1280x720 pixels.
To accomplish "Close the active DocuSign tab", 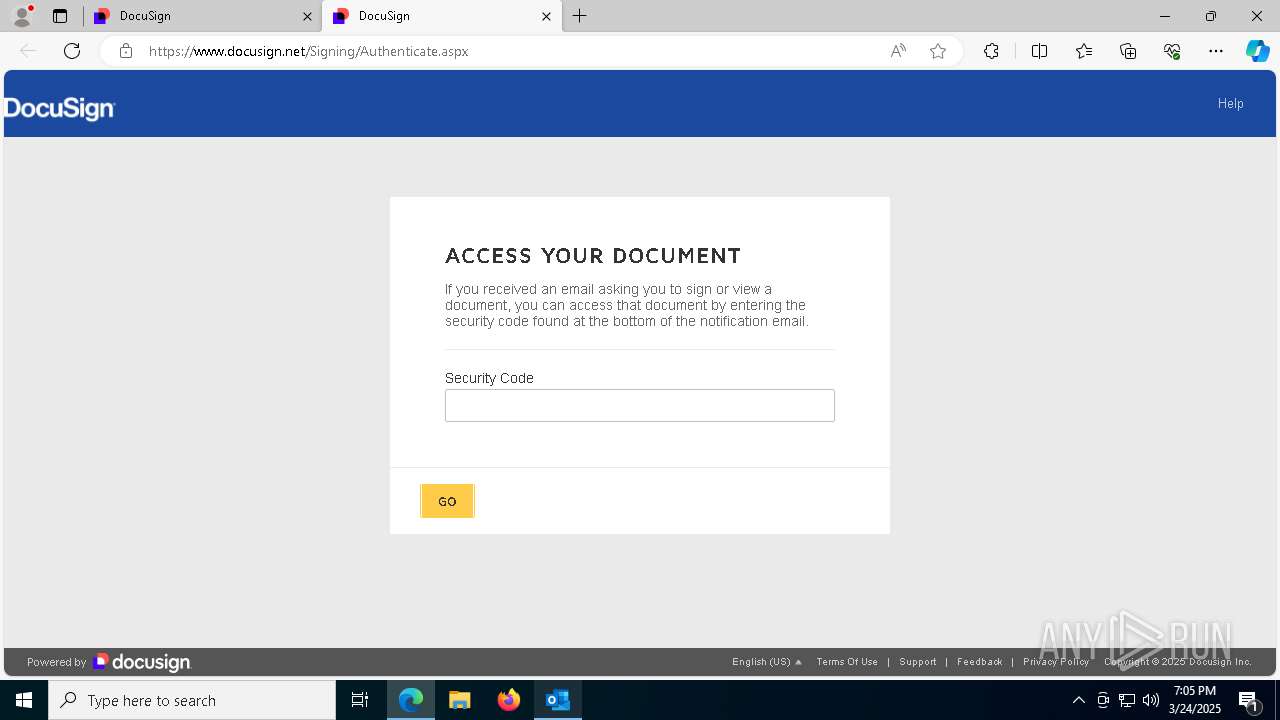I will click(546, 16).
